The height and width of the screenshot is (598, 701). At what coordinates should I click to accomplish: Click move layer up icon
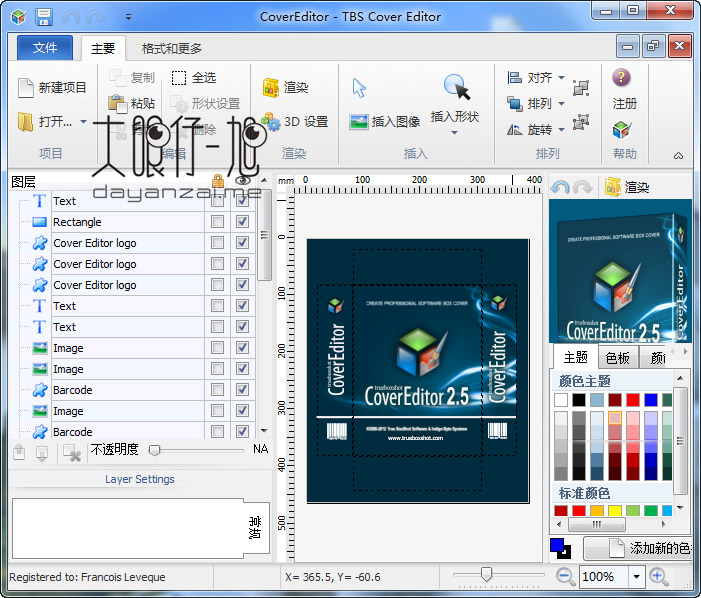click(19, 452)
